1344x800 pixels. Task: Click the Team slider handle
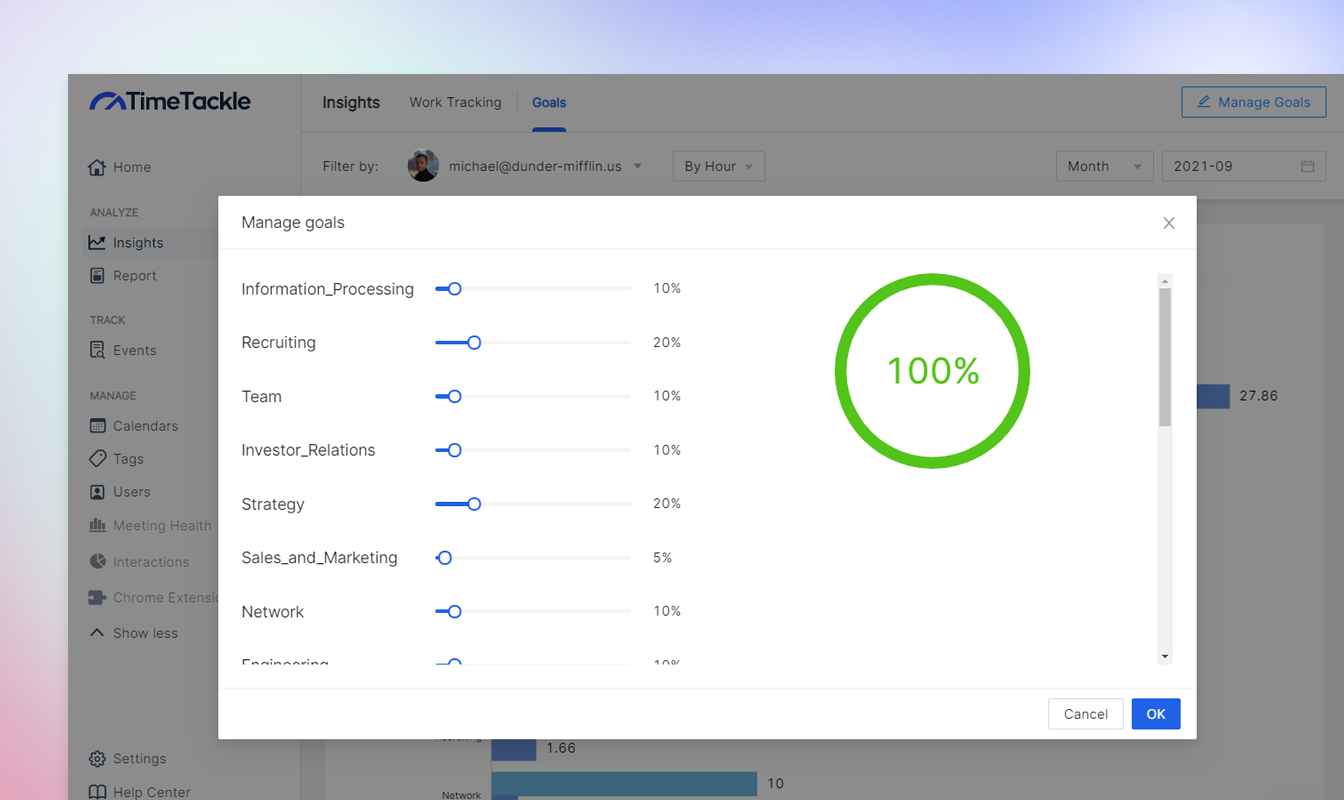(454, 396)
